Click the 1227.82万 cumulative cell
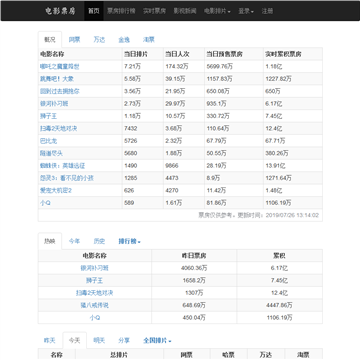 point(293,79)
